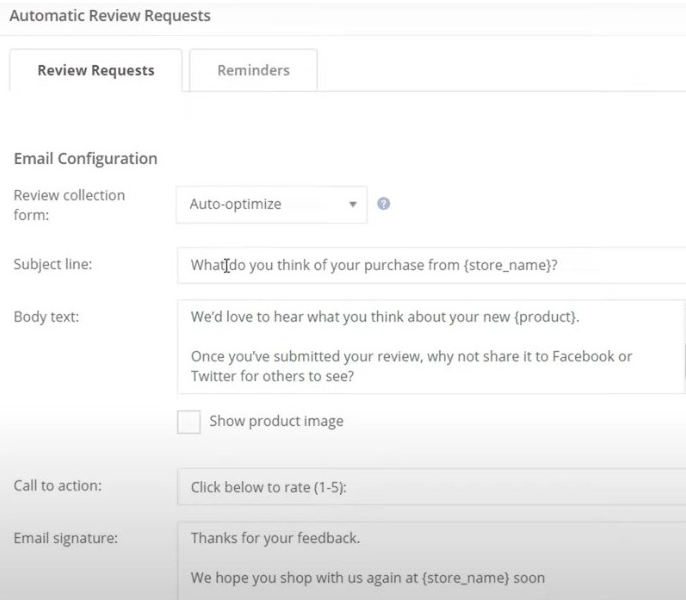Click the Email Configuration heading
Viewport: 686px width, 600px height.
86,158
